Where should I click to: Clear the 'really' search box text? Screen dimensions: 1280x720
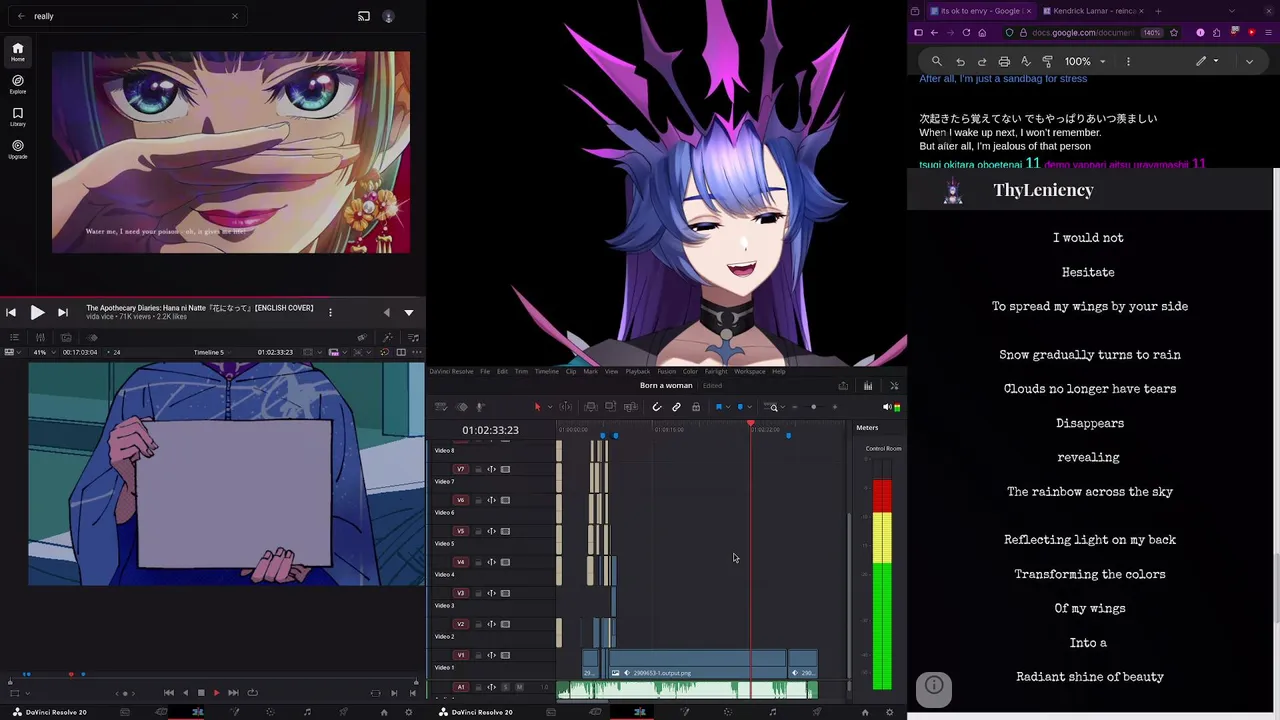[x=235, y=16]
